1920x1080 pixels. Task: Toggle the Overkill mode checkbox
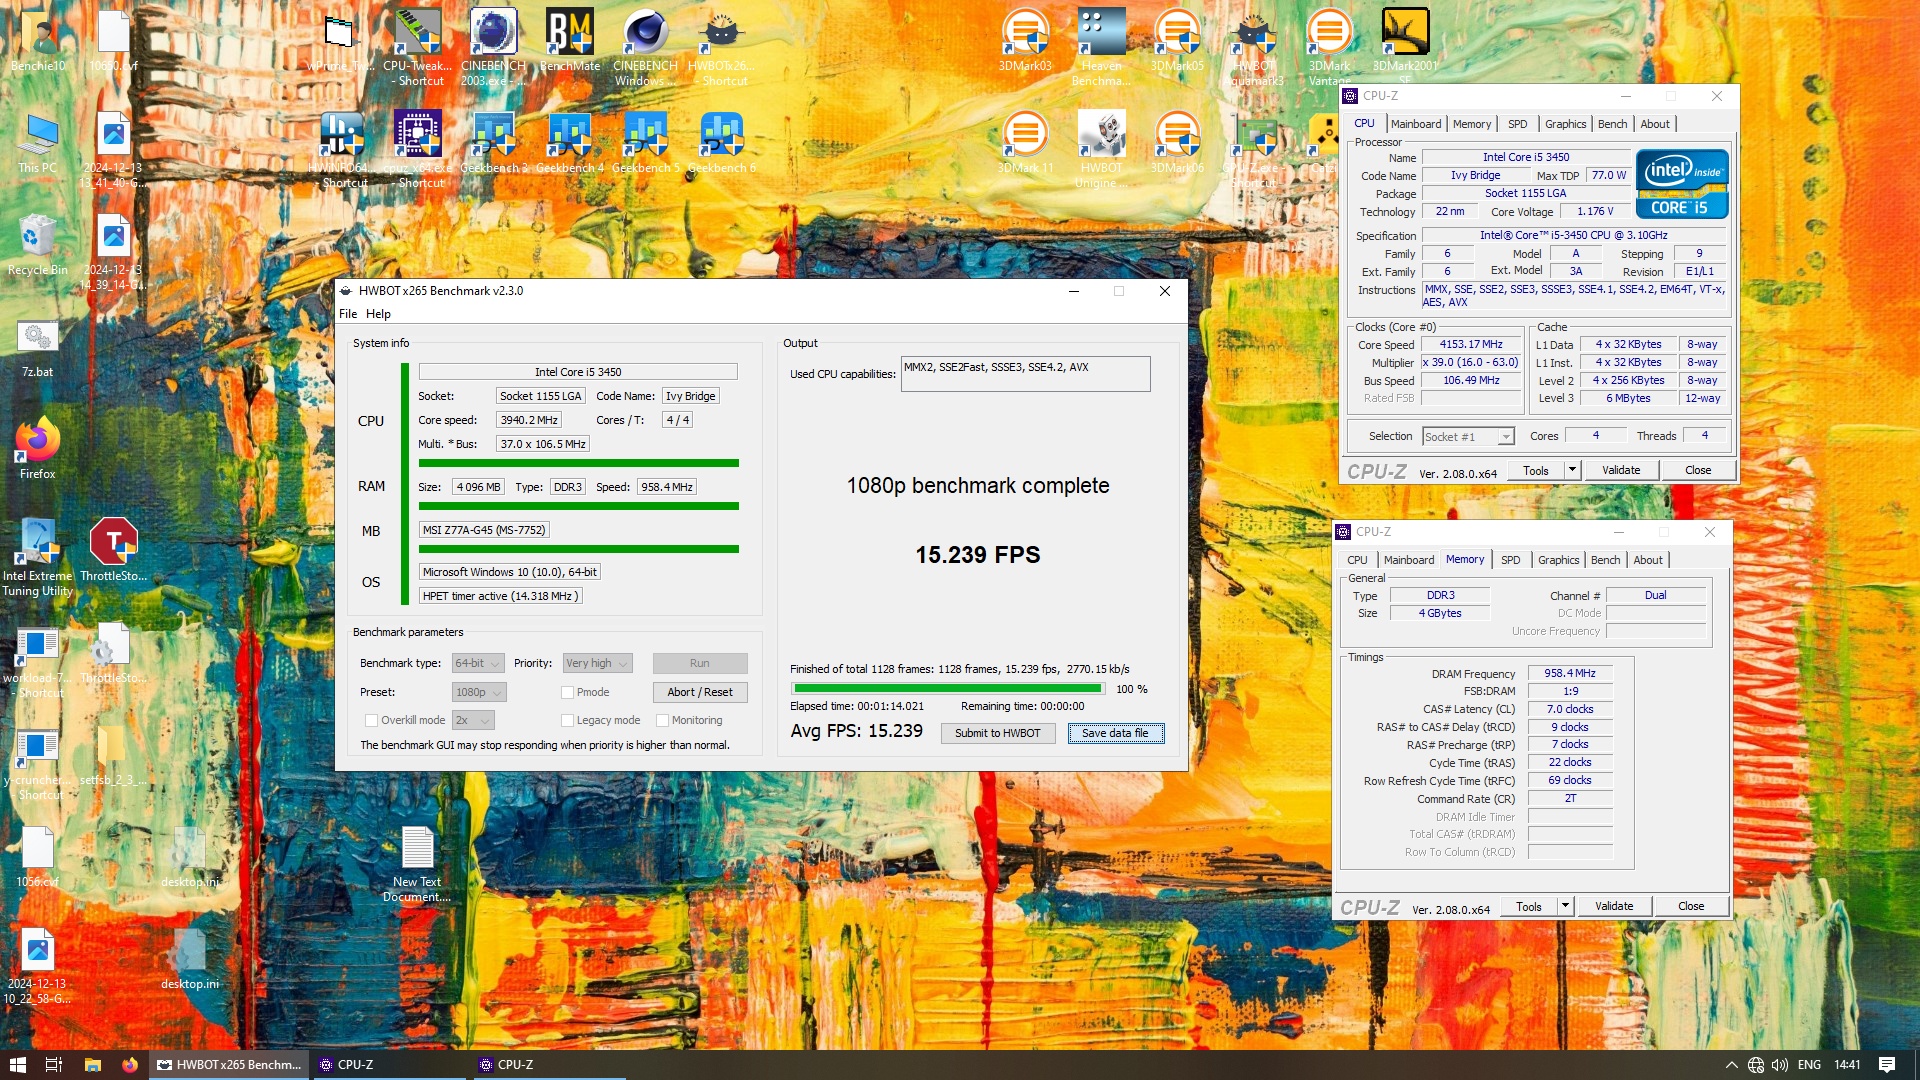[371, 720]
